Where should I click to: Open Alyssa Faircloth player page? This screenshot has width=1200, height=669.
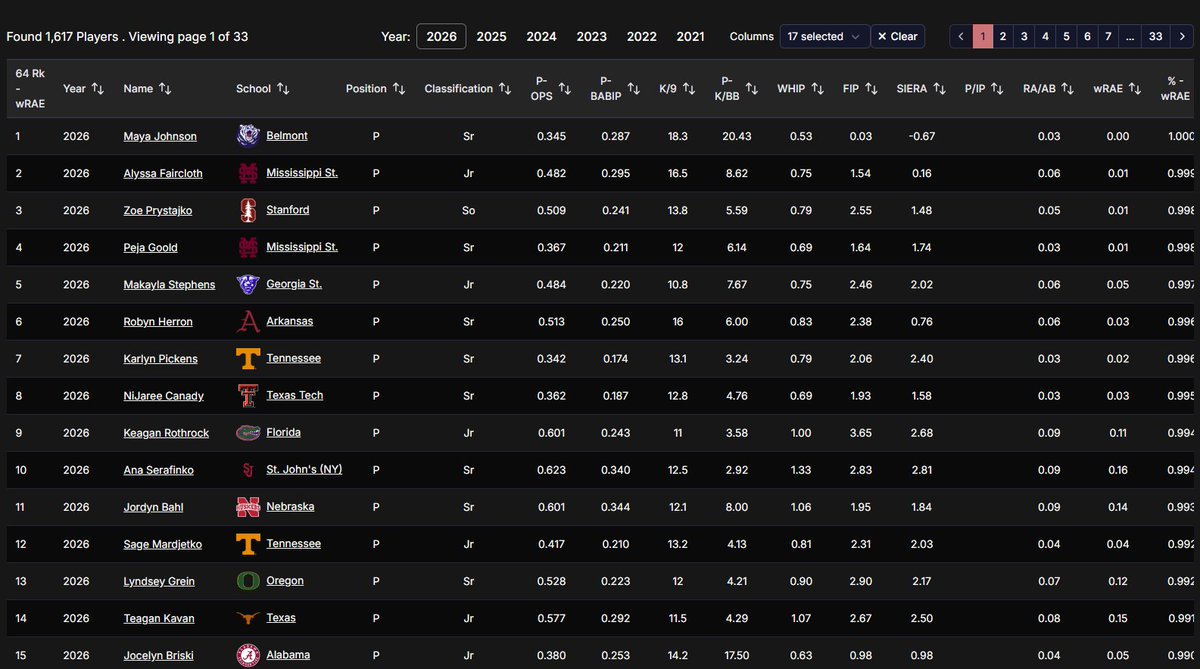163,173
